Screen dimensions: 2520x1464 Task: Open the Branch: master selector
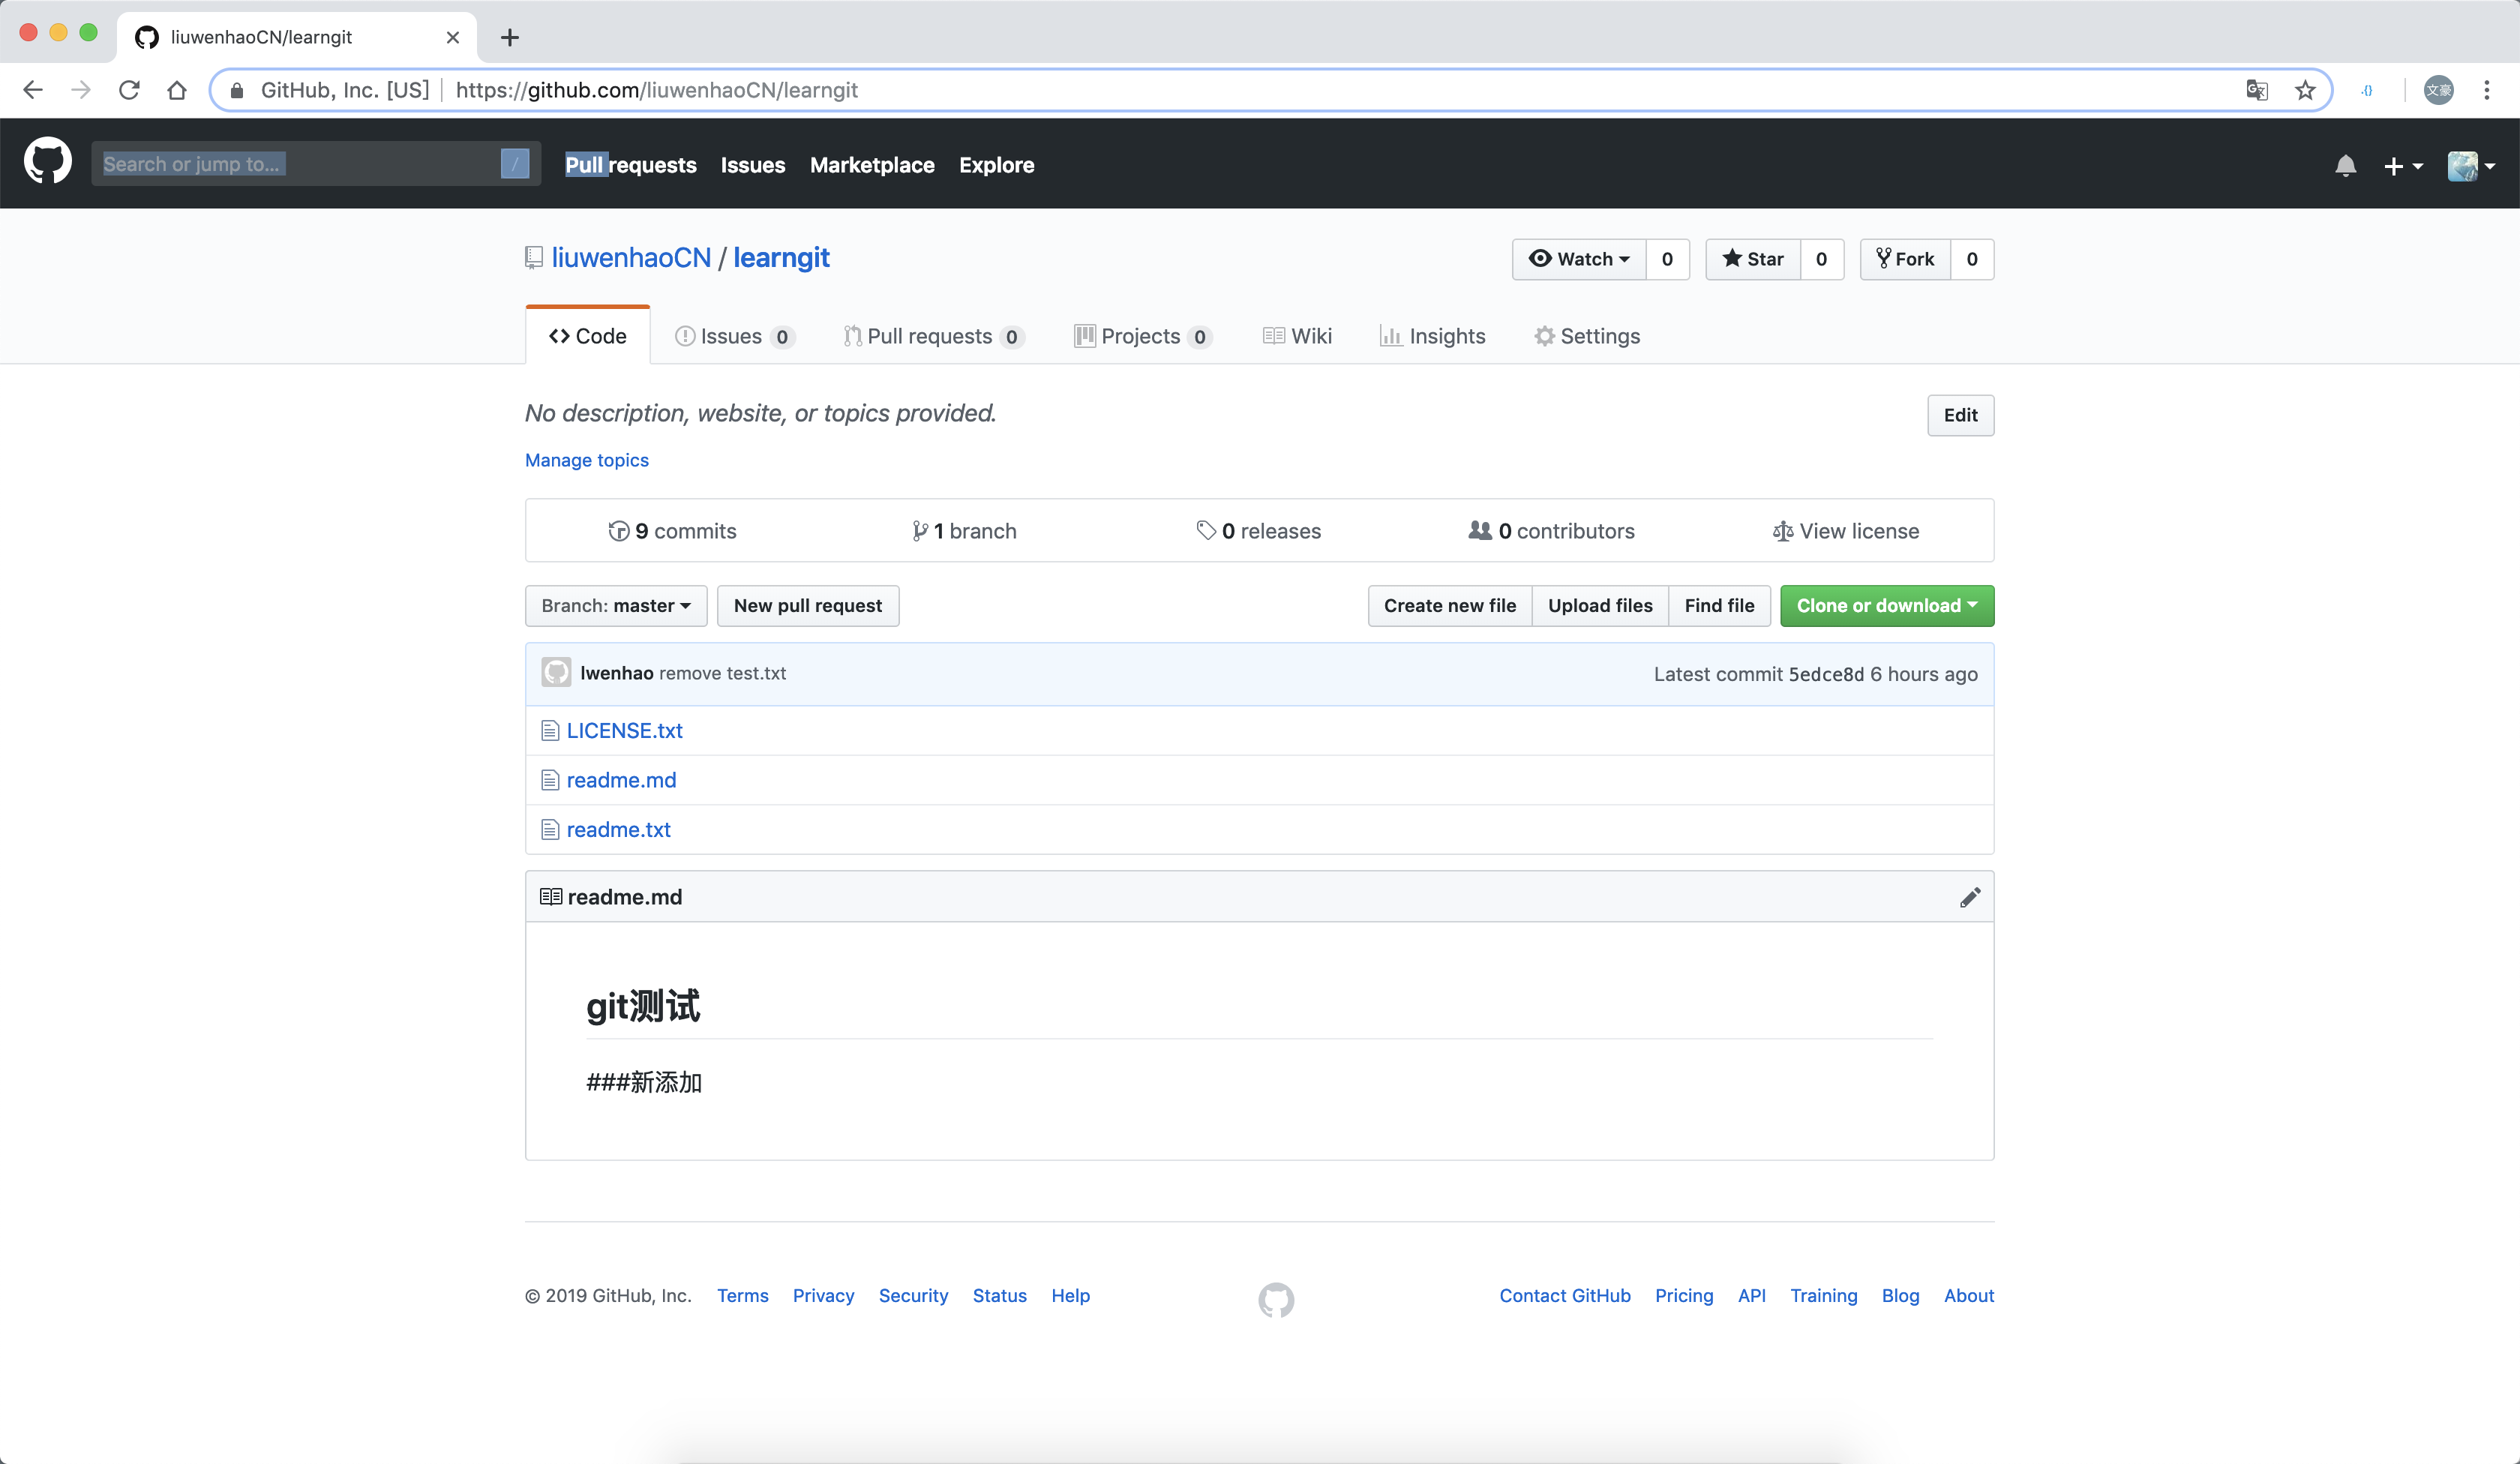616,605
